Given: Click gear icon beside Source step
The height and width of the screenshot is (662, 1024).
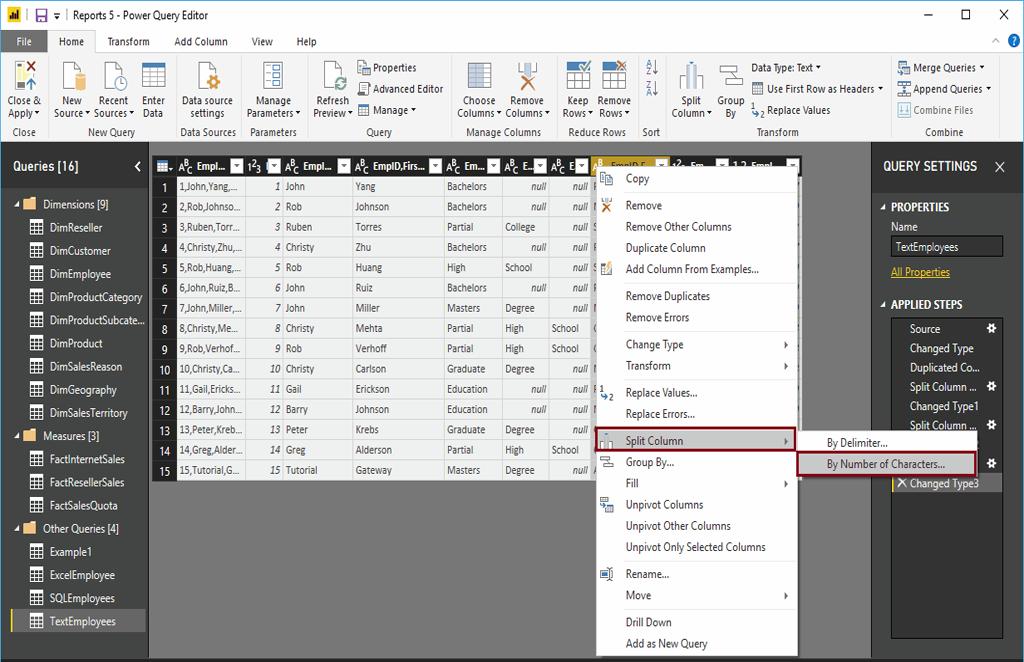Looking at the screenshot, I should (991, 328).
